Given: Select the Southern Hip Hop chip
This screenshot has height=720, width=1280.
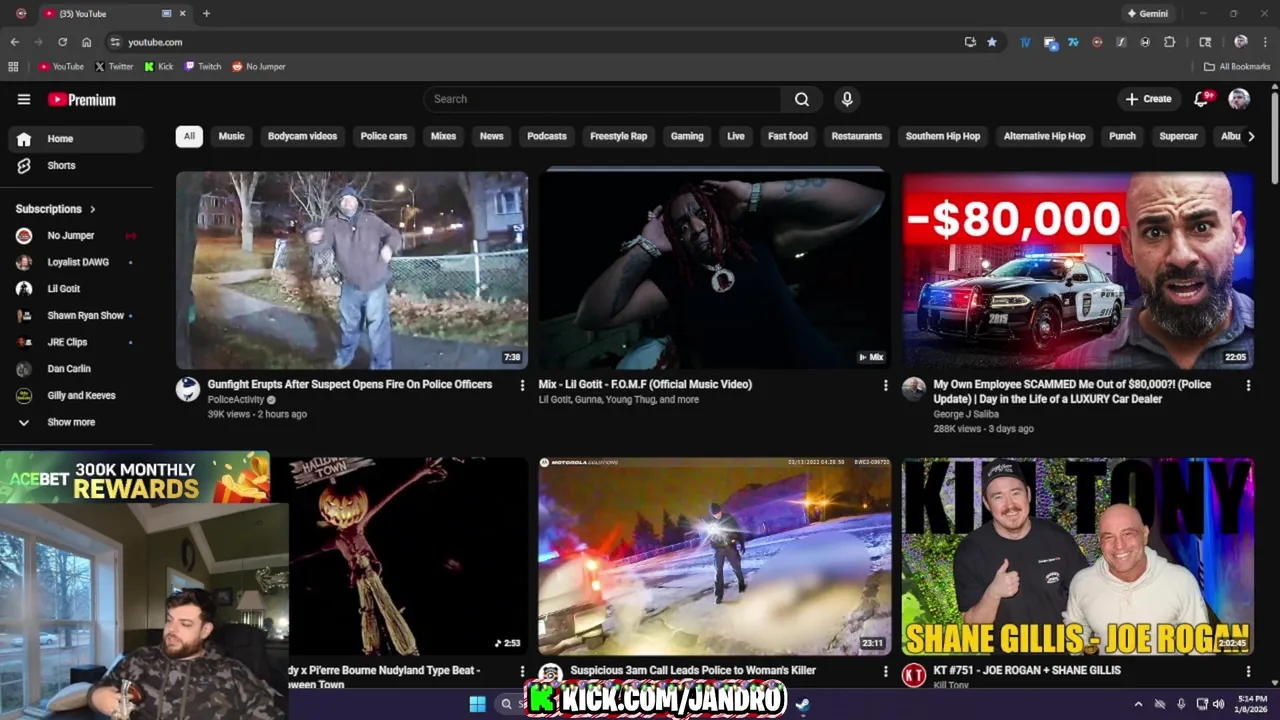Looking at the screenshot, I should [x=943, y=136].
